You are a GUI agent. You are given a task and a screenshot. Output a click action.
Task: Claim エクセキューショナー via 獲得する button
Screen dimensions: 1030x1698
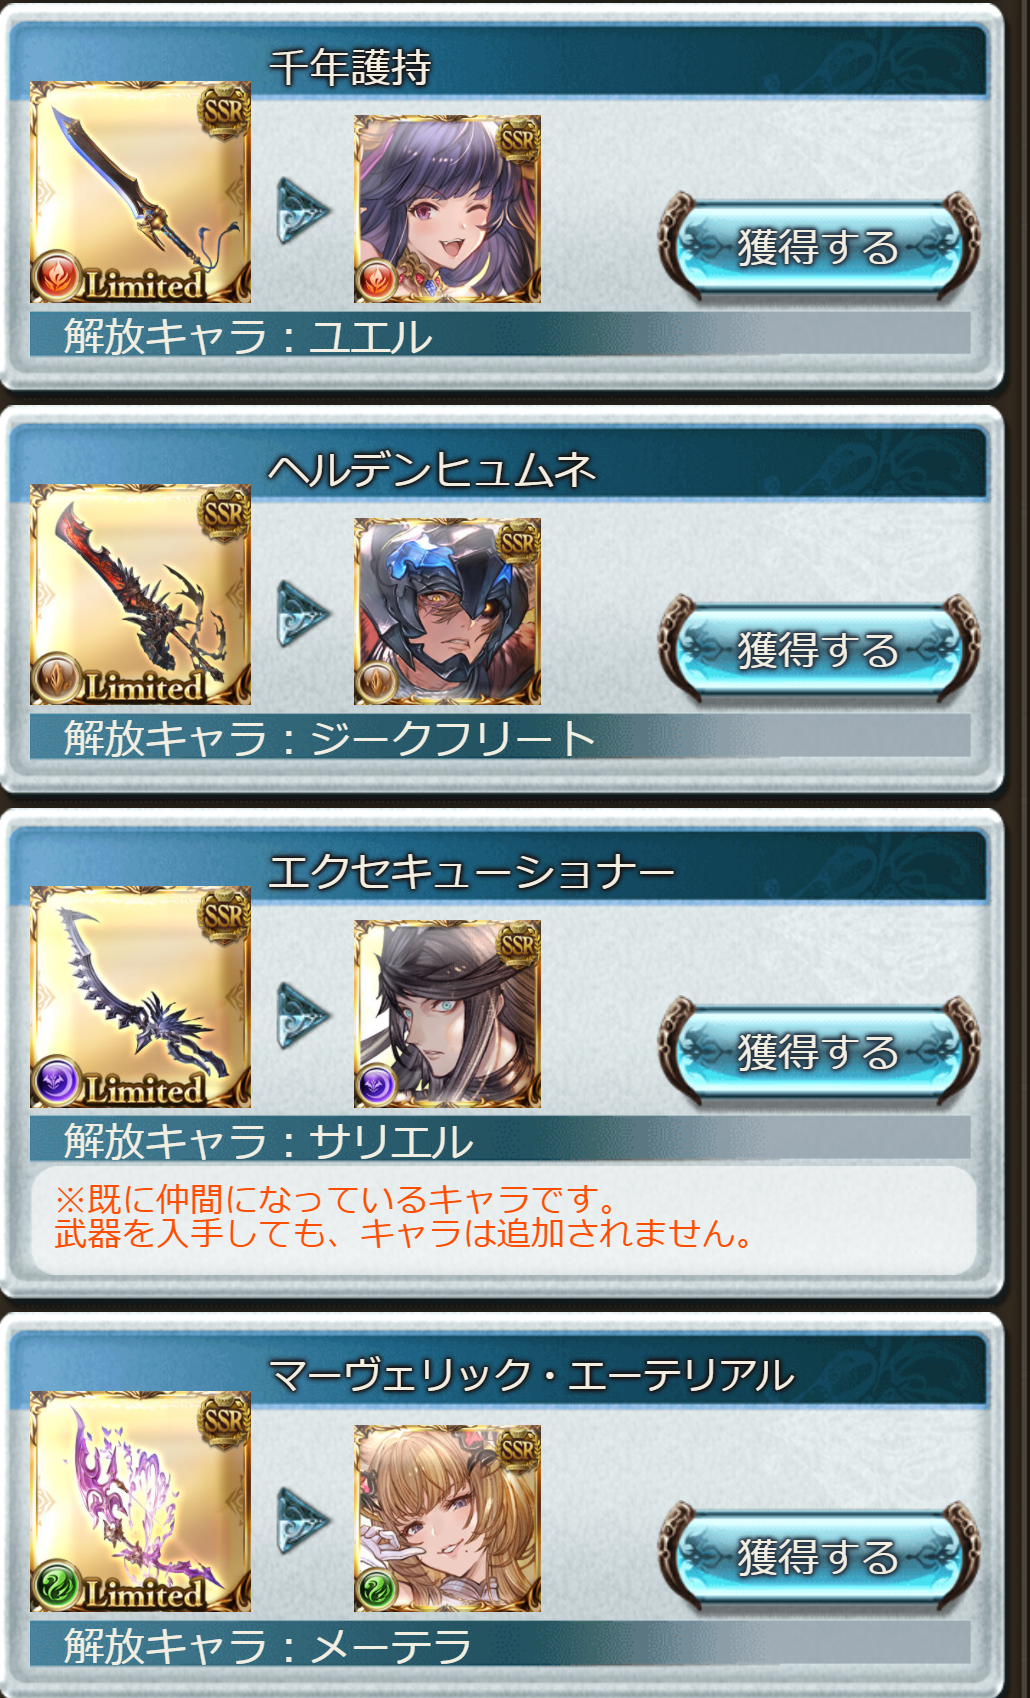[818, 1052]
